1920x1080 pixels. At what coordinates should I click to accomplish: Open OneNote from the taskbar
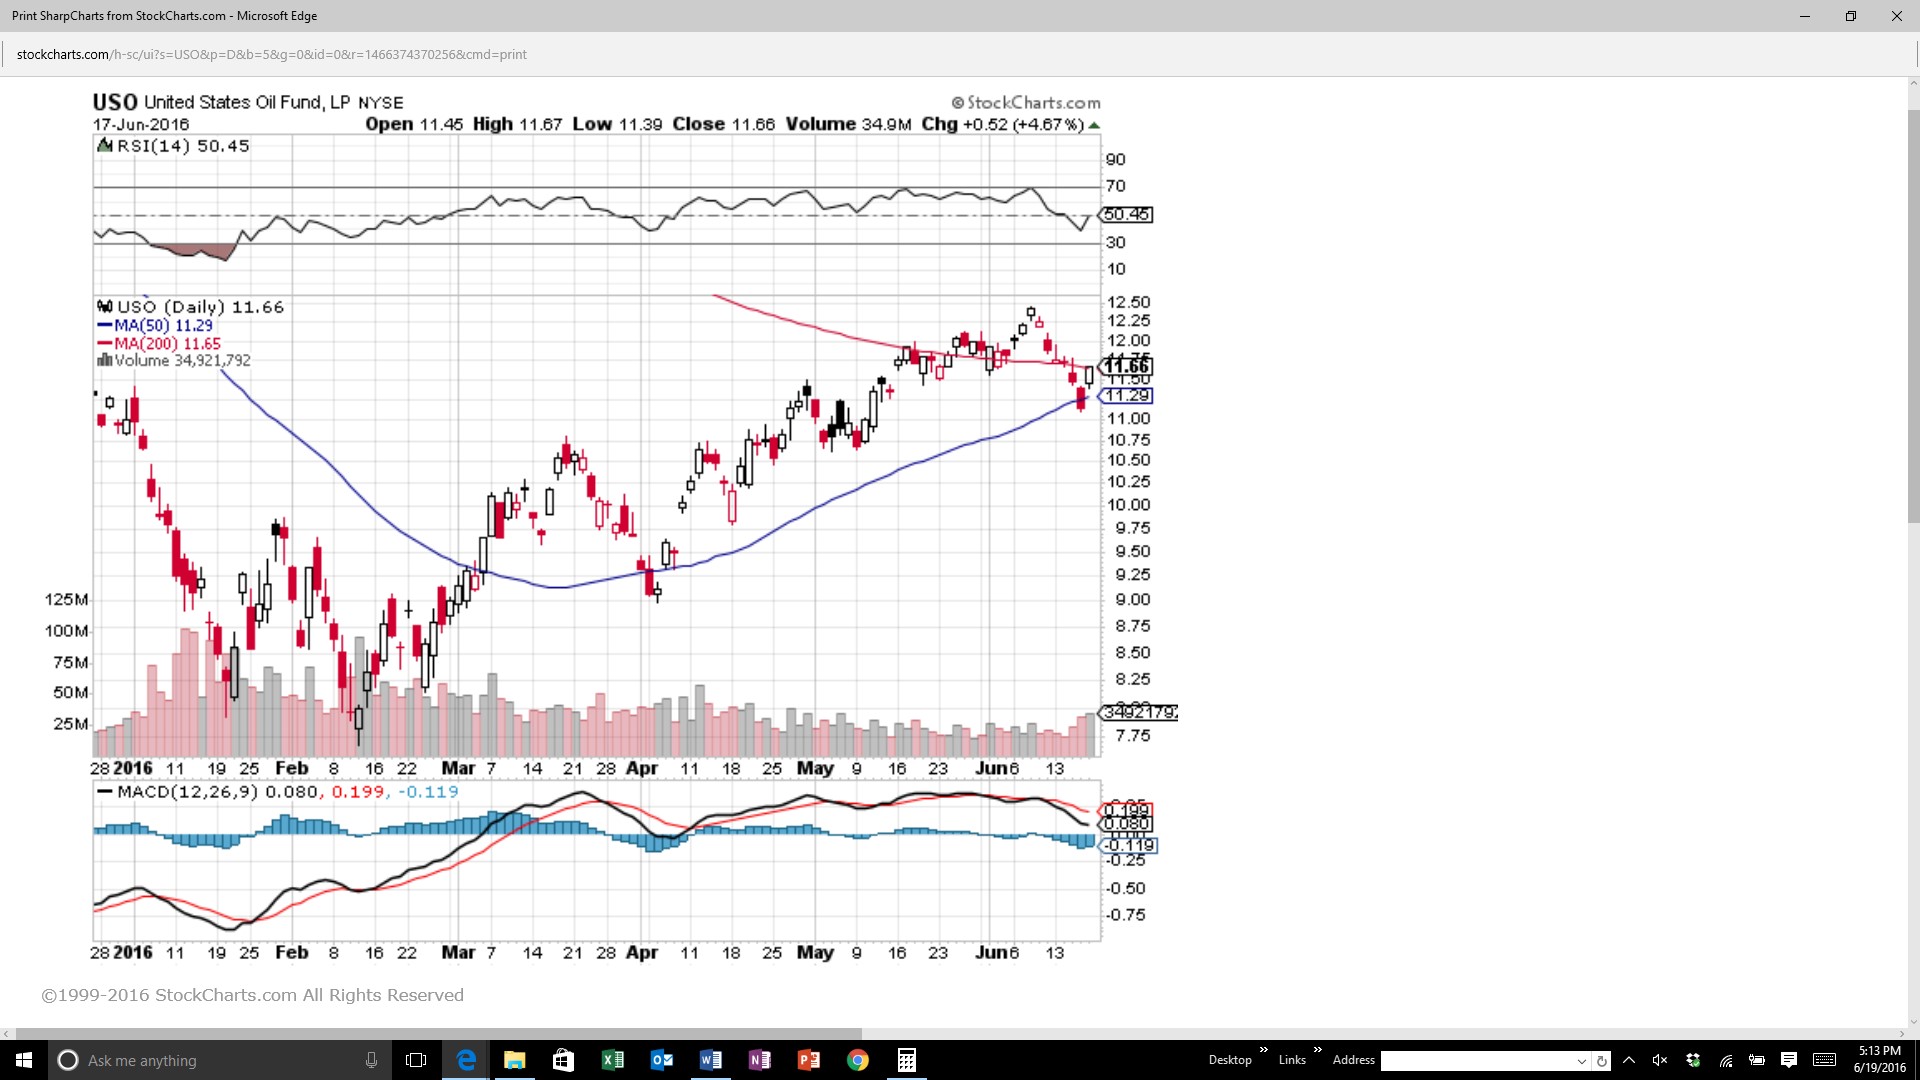(760, 1060)
